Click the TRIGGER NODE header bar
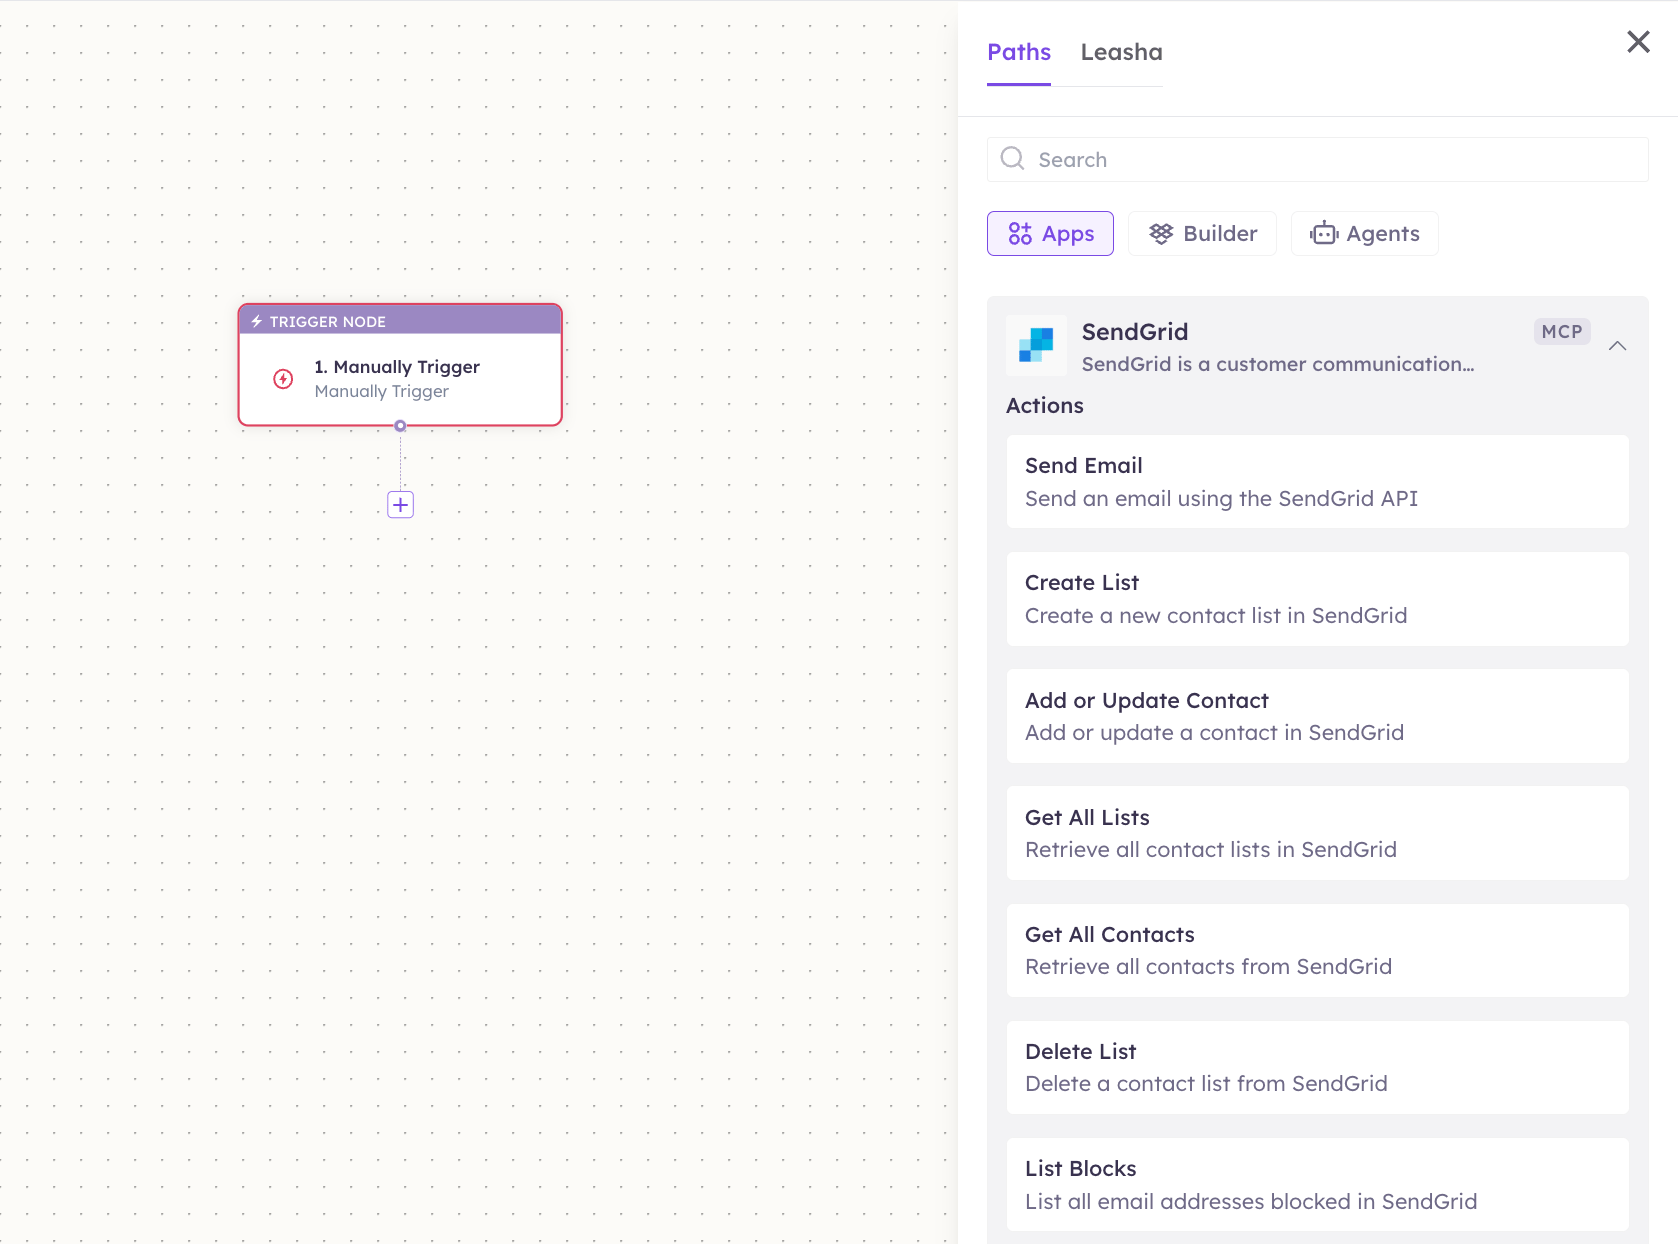1678x1244 pixels. point(400,321)
